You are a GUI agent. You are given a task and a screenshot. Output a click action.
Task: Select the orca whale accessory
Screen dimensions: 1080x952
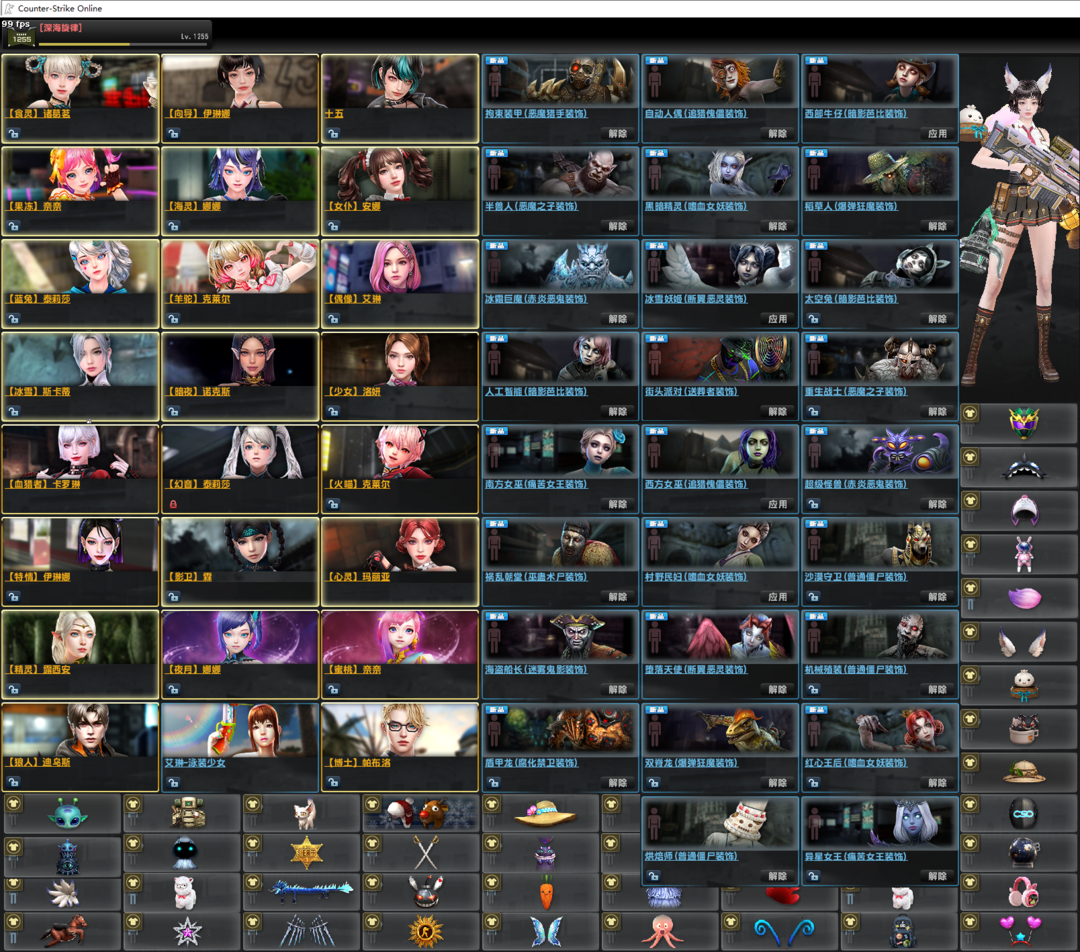[1024, 468]
